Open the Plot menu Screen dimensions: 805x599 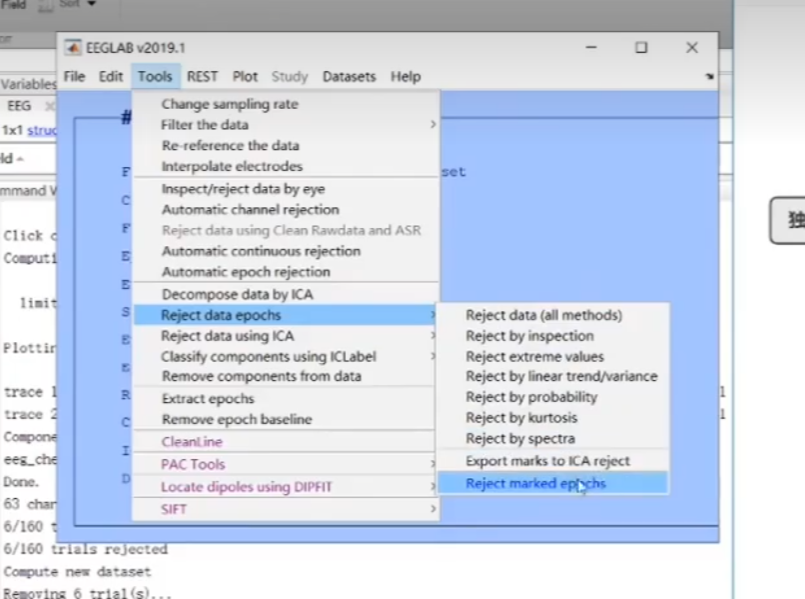point(245,76)
